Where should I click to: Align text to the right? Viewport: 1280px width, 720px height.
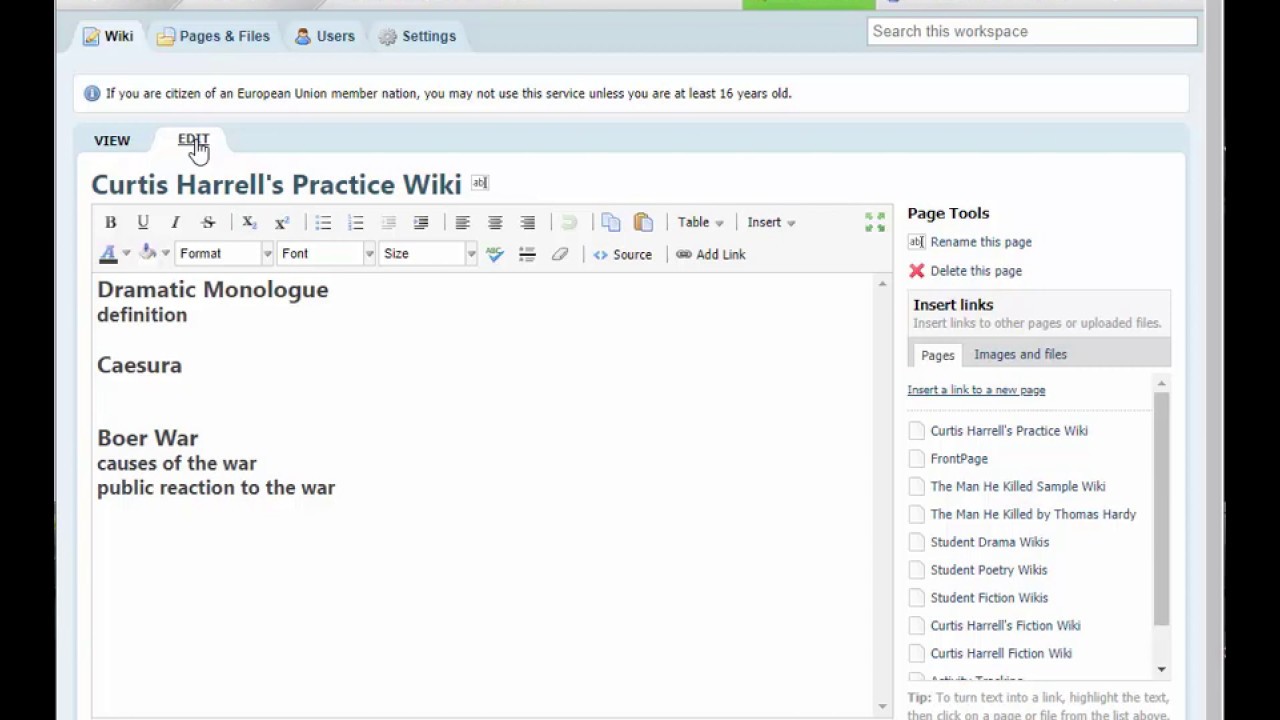pos(527,222)
